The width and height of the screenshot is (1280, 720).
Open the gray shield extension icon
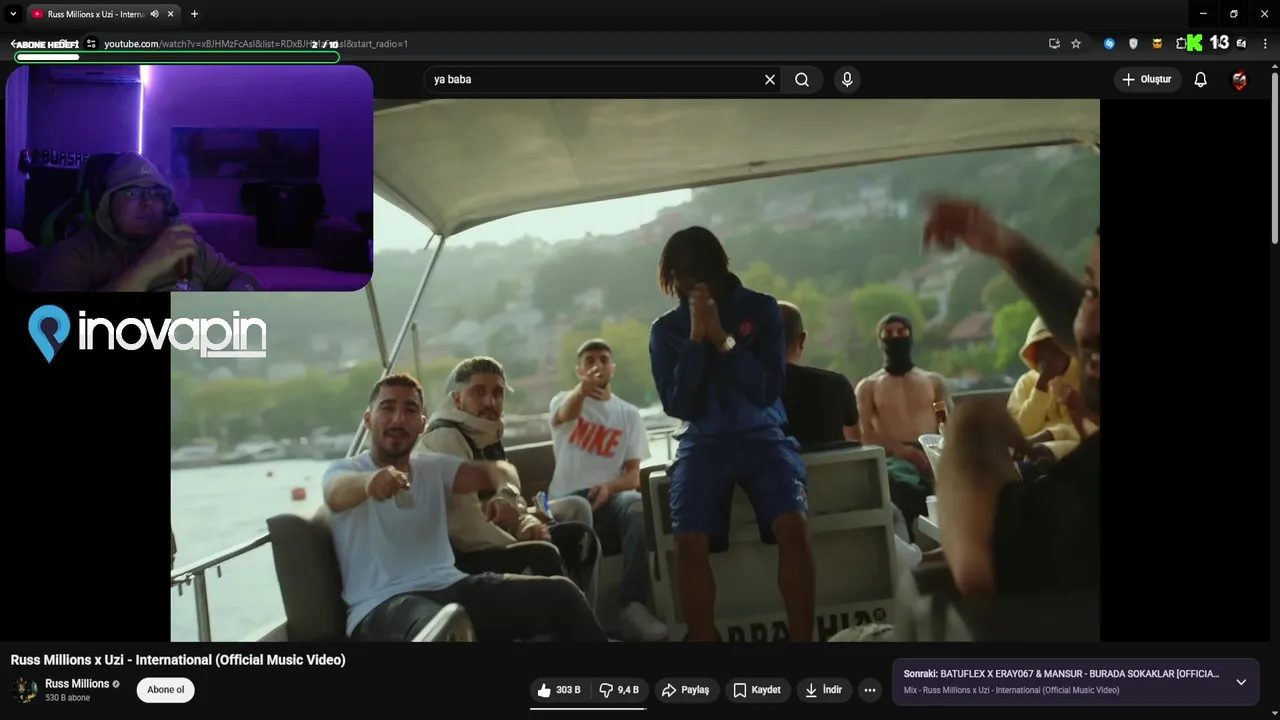1133,44
